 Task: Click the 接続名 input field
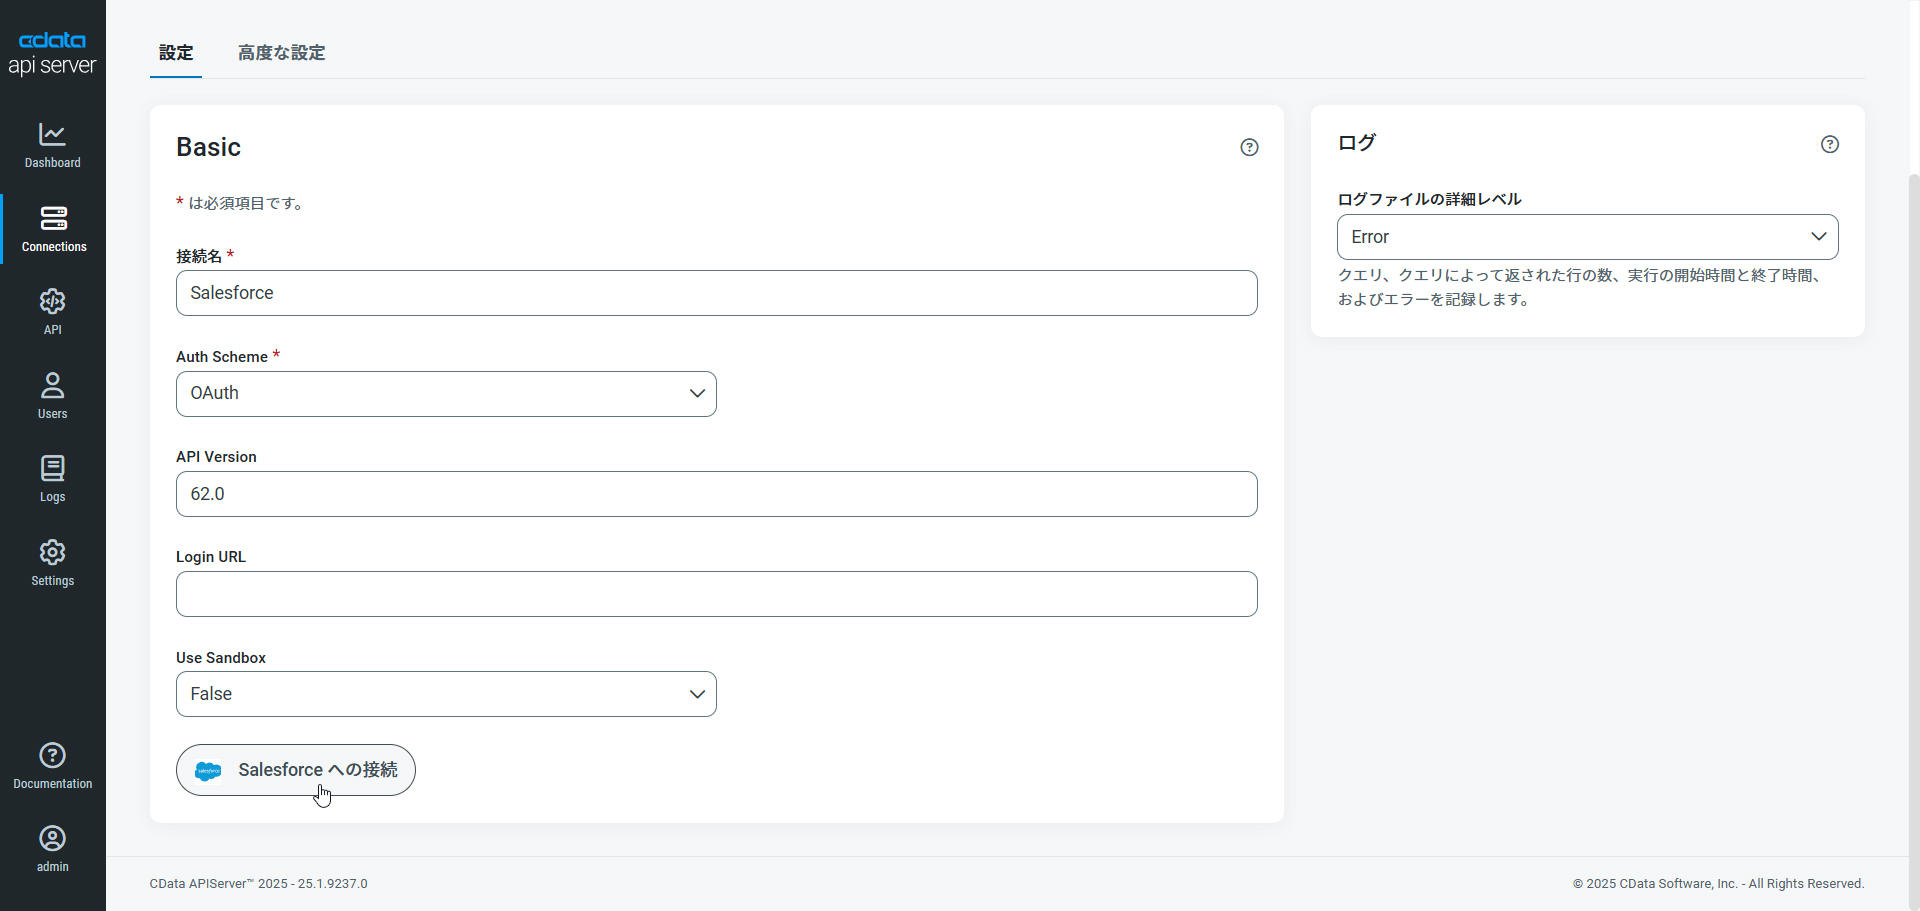click(716, 293)
